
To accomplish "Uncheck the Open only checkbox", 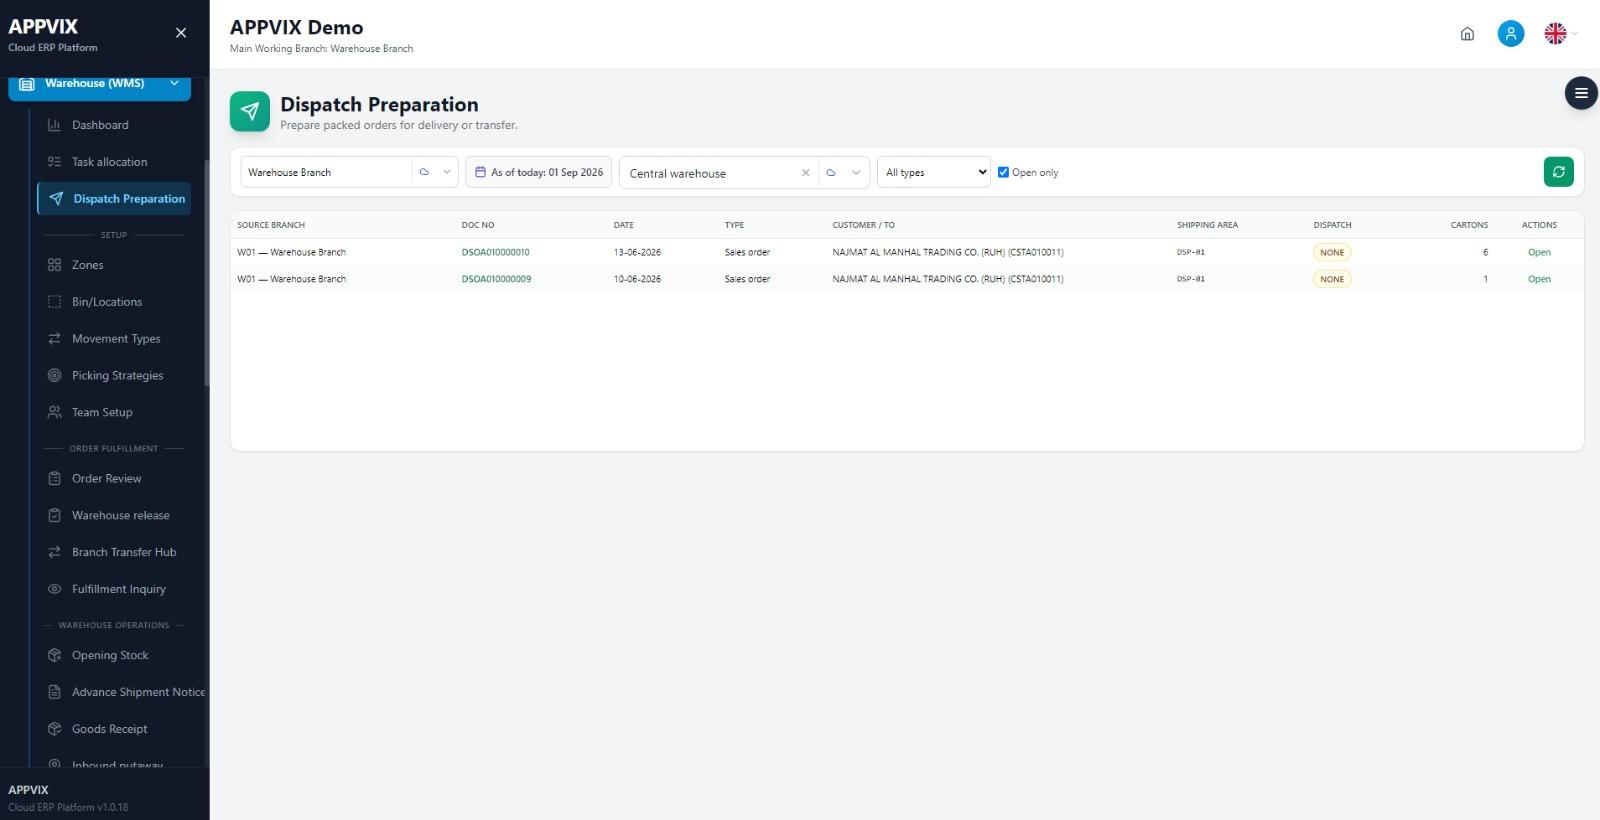I will pyautogui.click(x=1003, y=172).
